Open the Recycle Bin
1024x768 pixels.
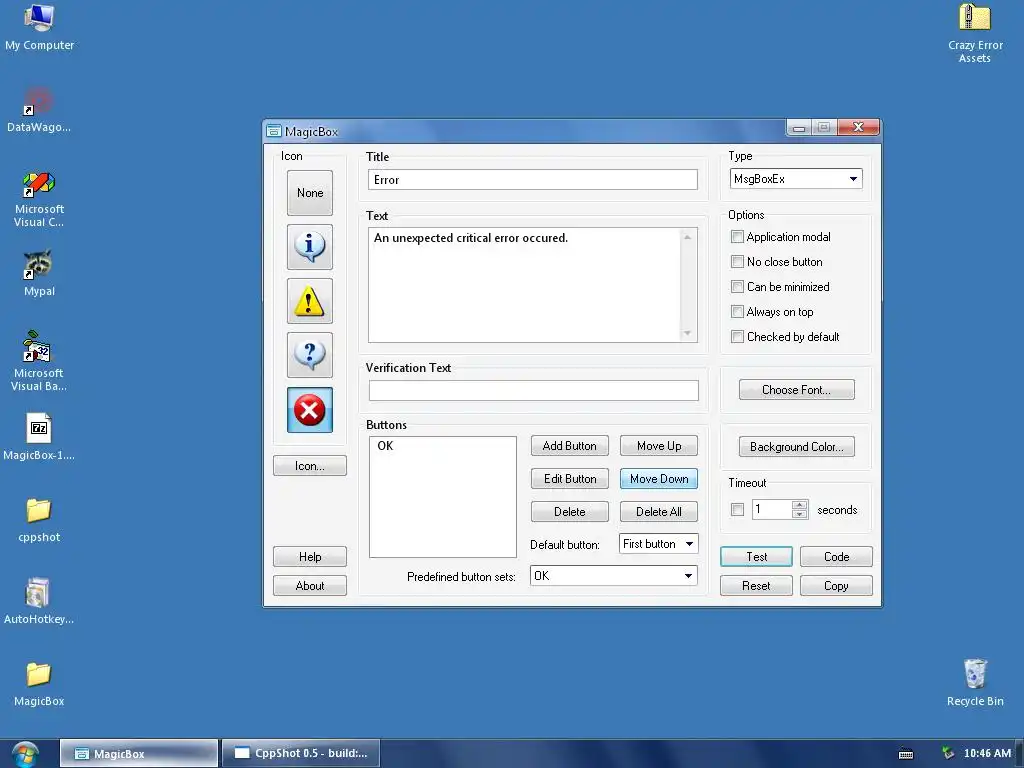click(x=975, y=683)
